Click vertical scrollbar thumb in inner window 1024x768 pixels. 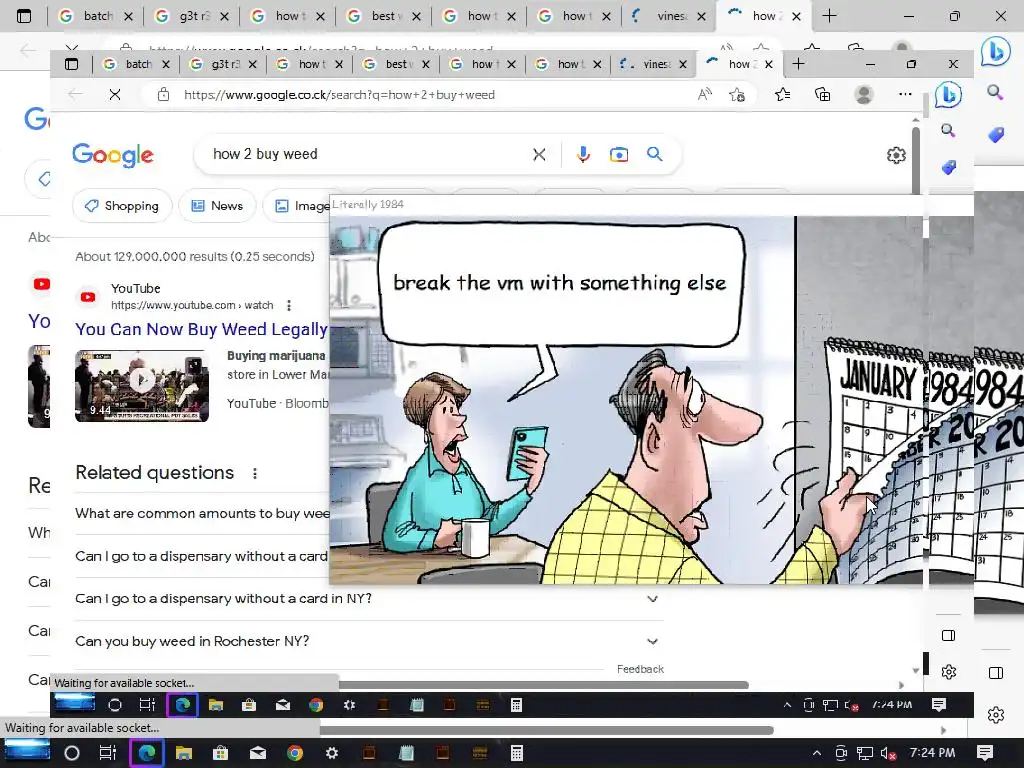(x=916, y=160)
